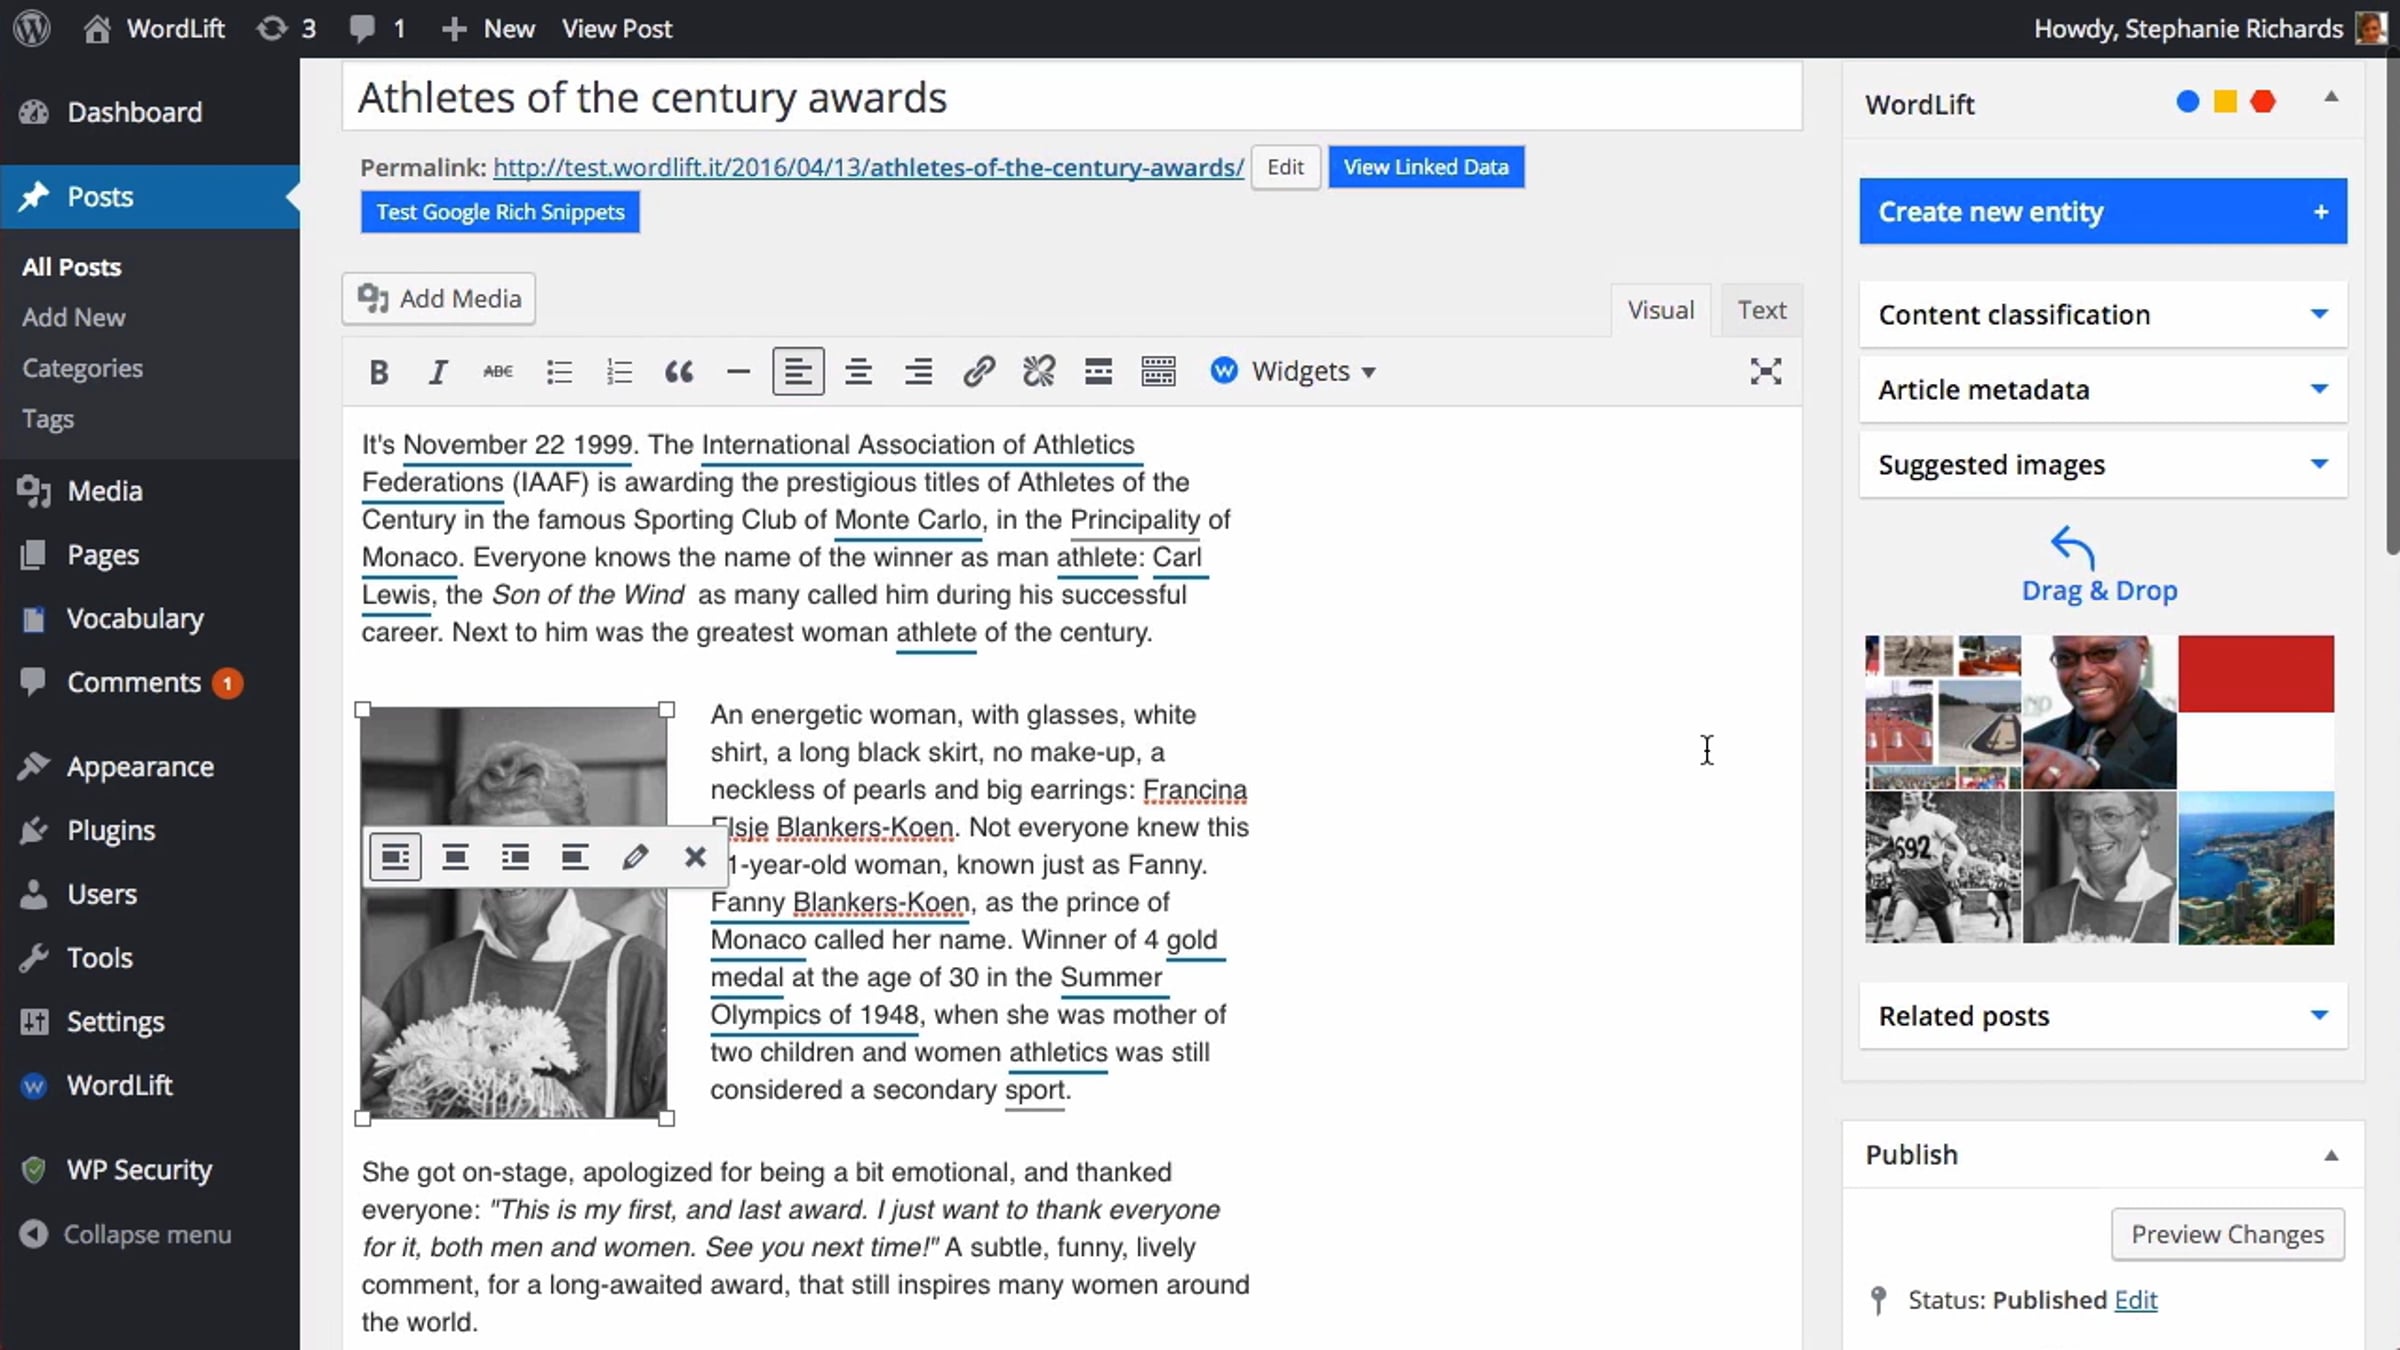Viewport: 2400px width, 1350px height.
Task: Click the View Linked Data button
Action: [1425, 167]
